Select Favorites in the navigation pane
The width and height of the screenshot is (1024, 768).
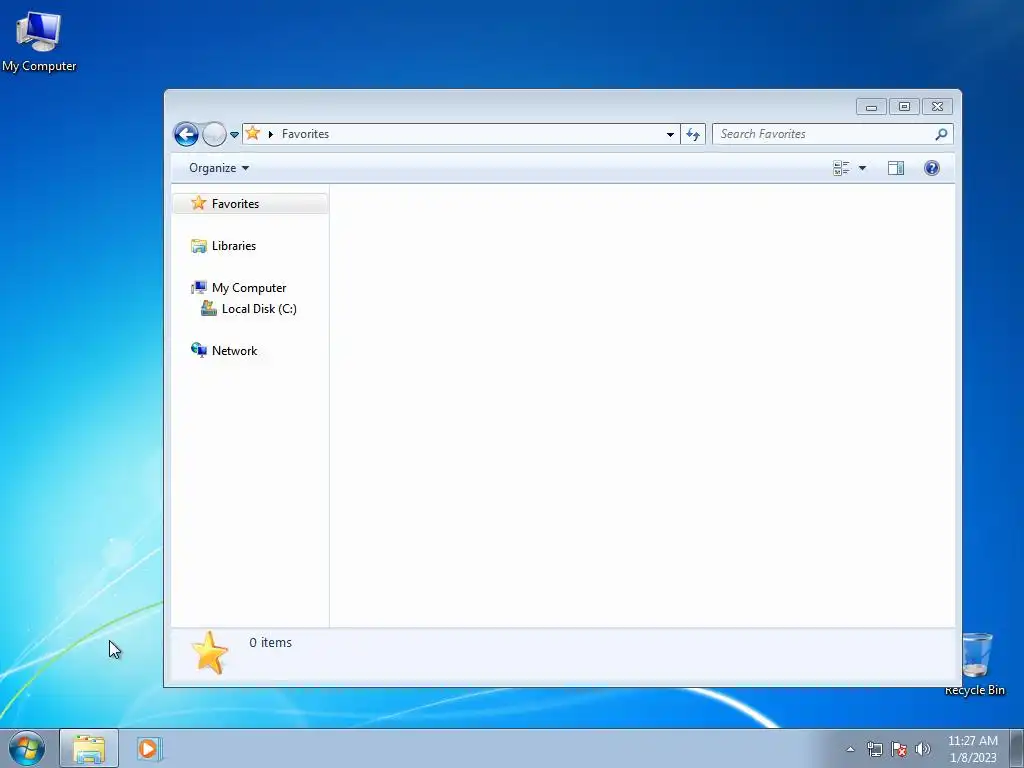249,204
